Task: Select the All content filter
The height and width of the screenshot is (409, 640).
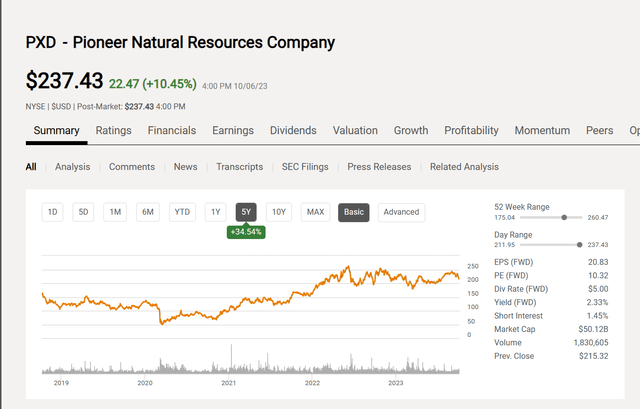Action: pos(31,167)
